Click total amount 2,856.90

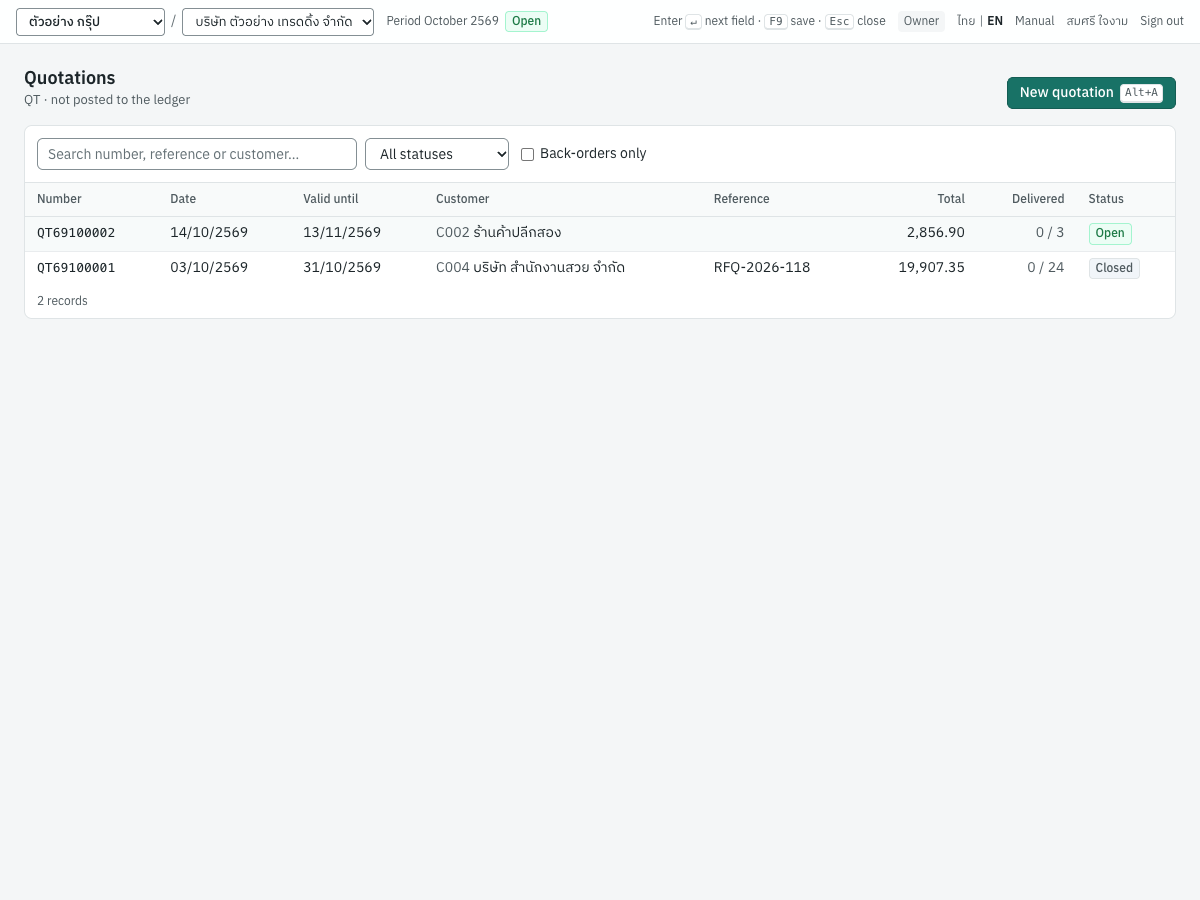click(x=936, y=233)
